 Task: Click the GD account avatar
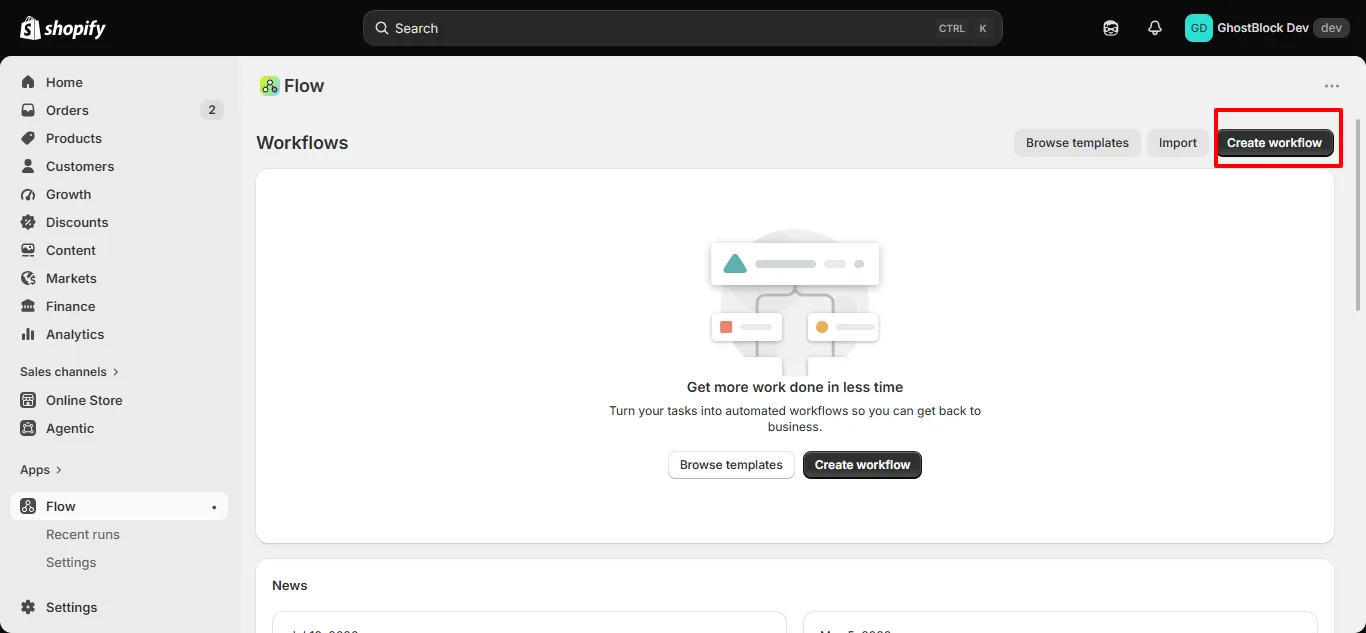click(1198, 28)
